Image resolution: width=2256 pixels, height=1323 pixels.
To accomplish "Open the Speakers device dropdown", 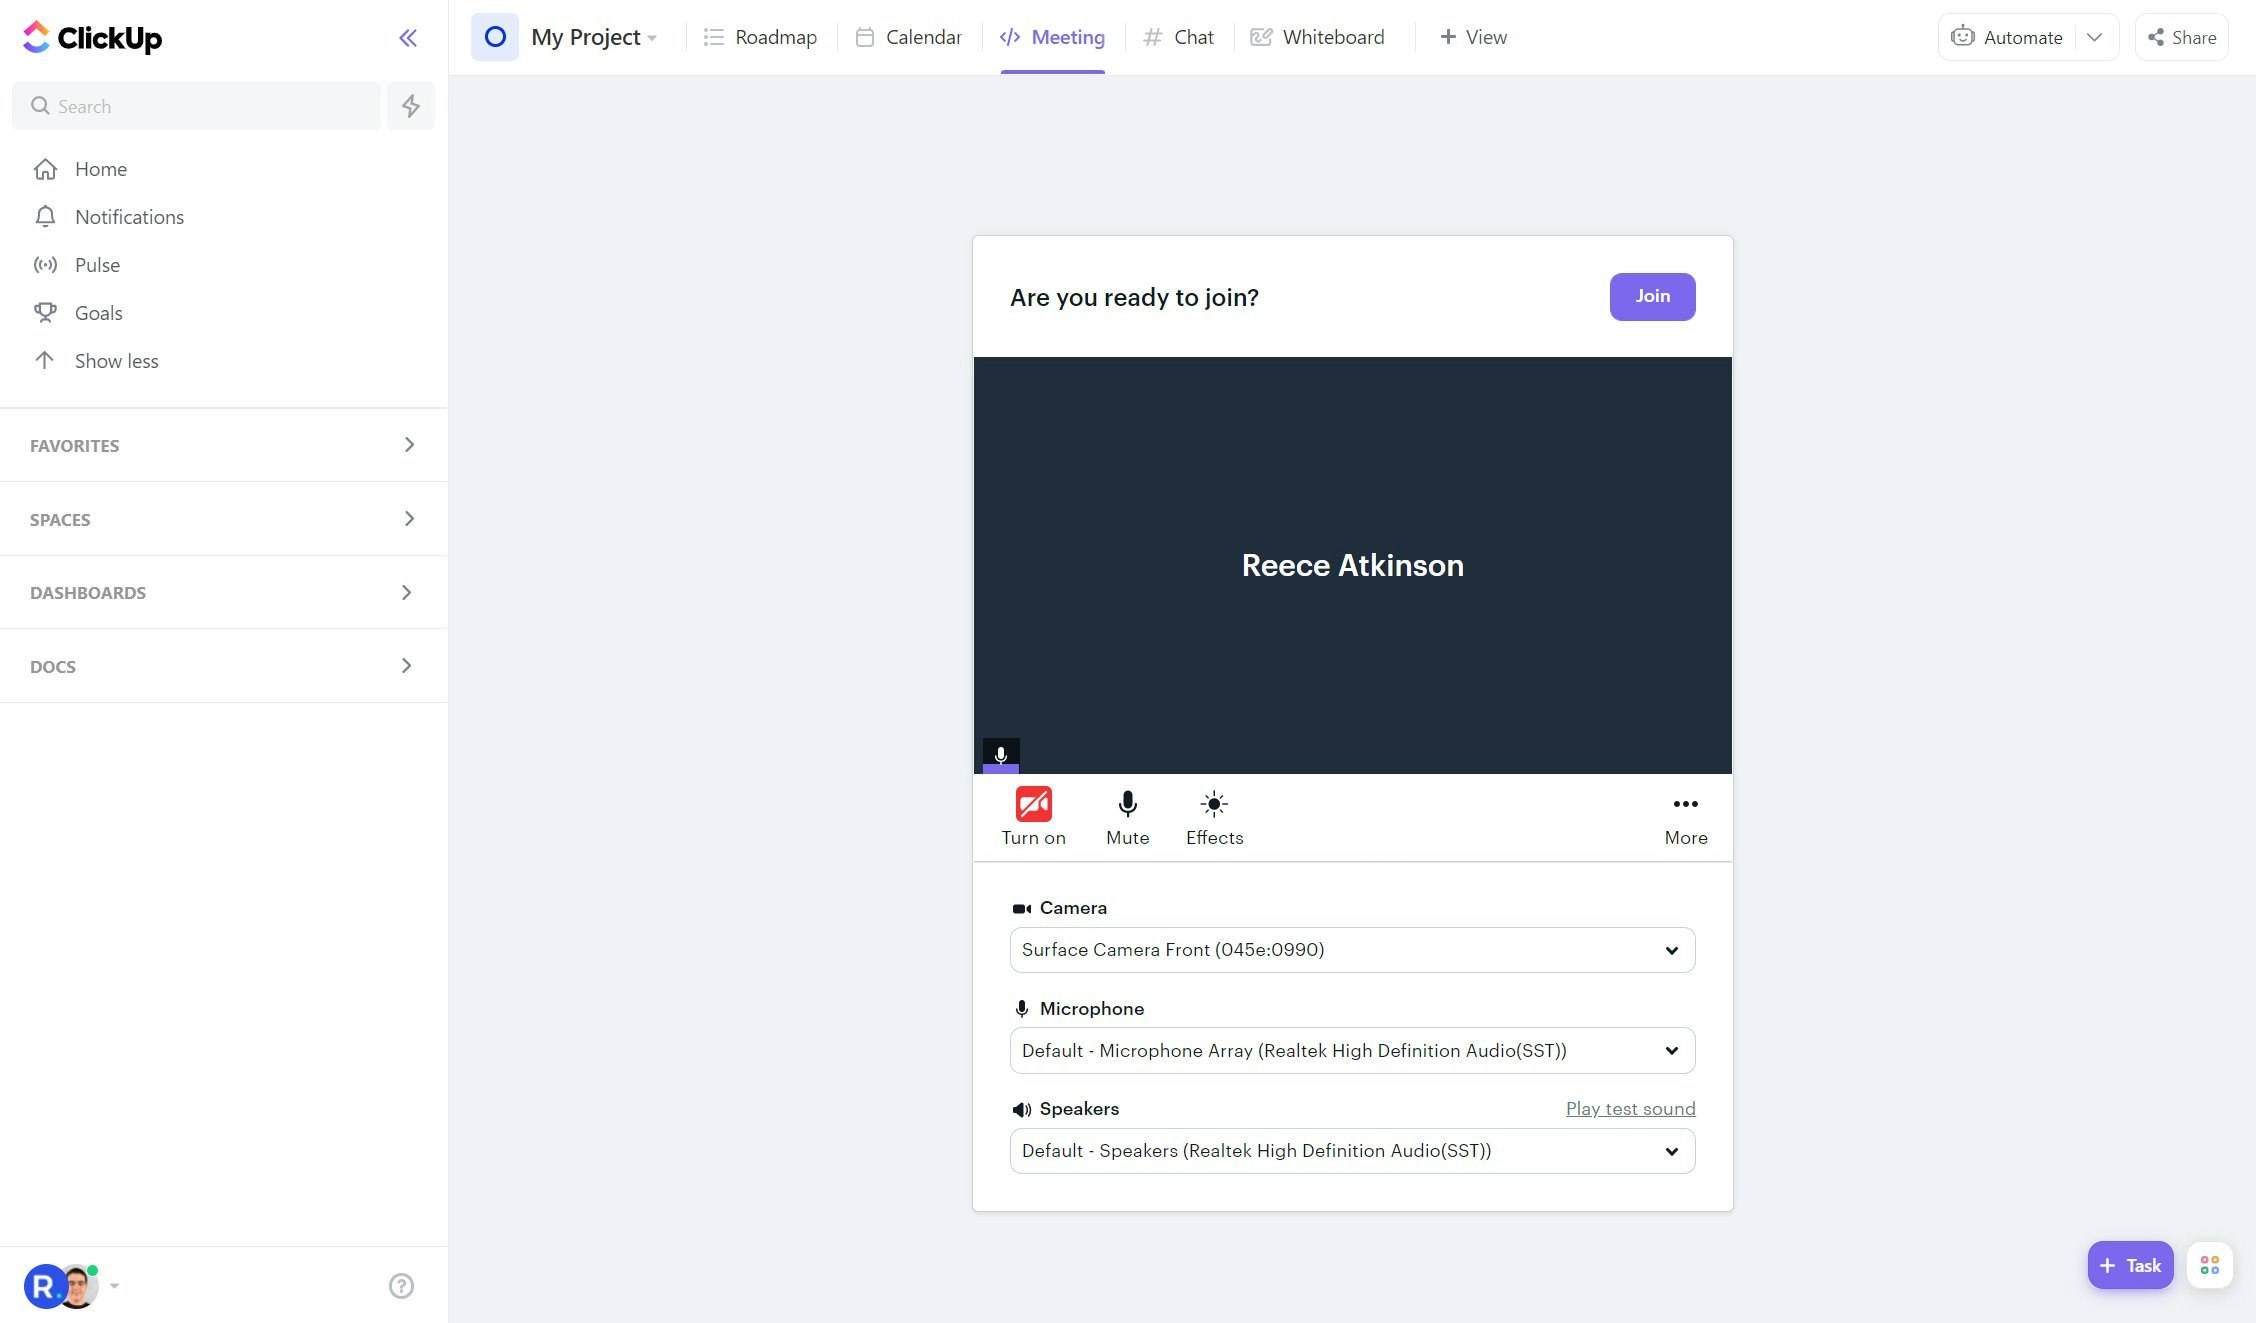I will pyautogui.click(x=1352, y=1151).
